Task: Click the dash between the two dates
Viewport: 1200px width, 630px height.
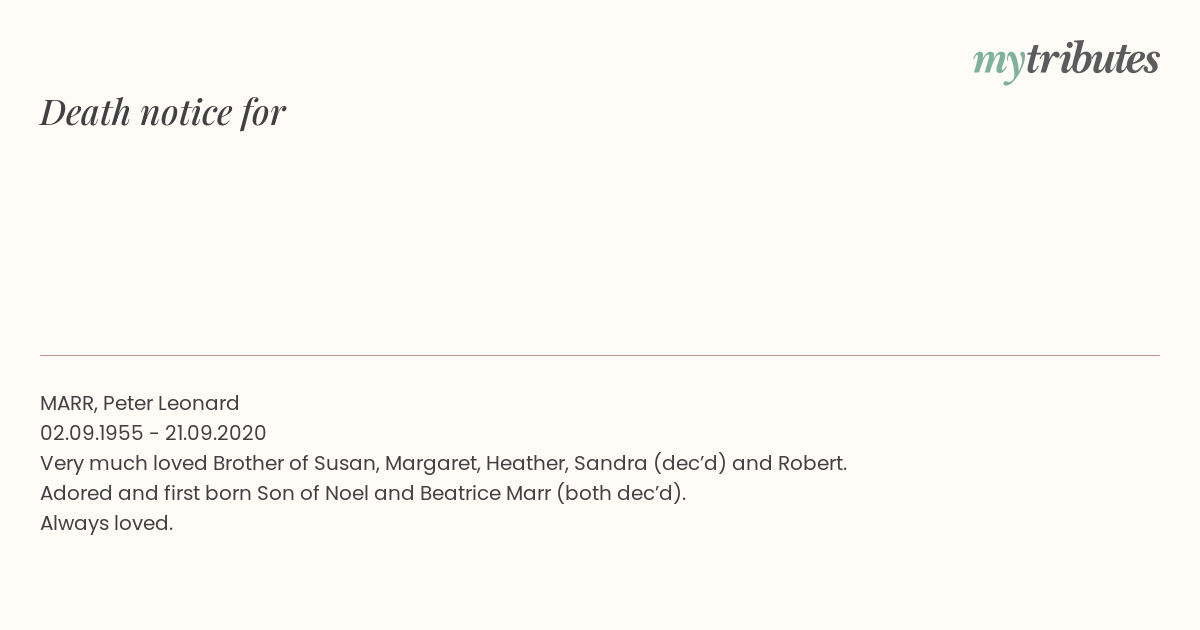Action: 154,434
